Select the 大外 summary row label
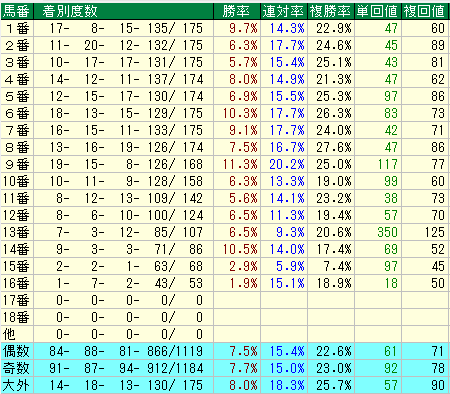 16,386
